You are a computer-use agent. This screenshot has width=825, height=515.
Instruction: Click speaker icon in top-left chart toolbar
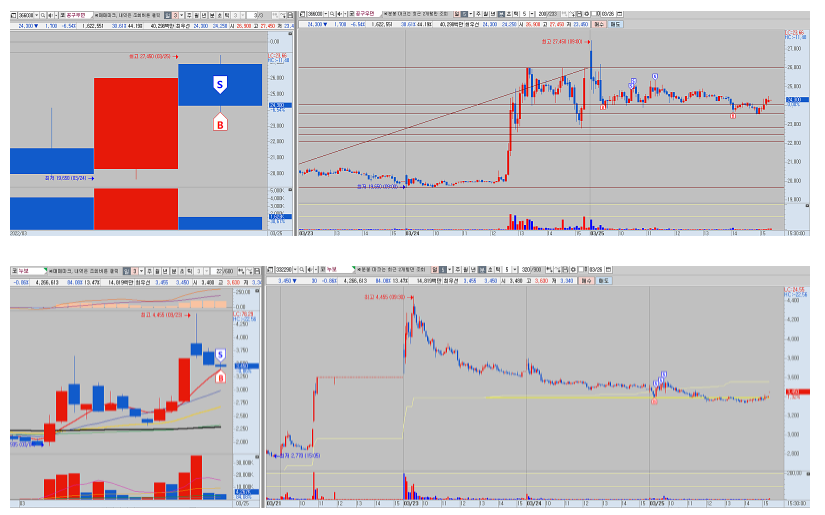(x=50, y=15)
